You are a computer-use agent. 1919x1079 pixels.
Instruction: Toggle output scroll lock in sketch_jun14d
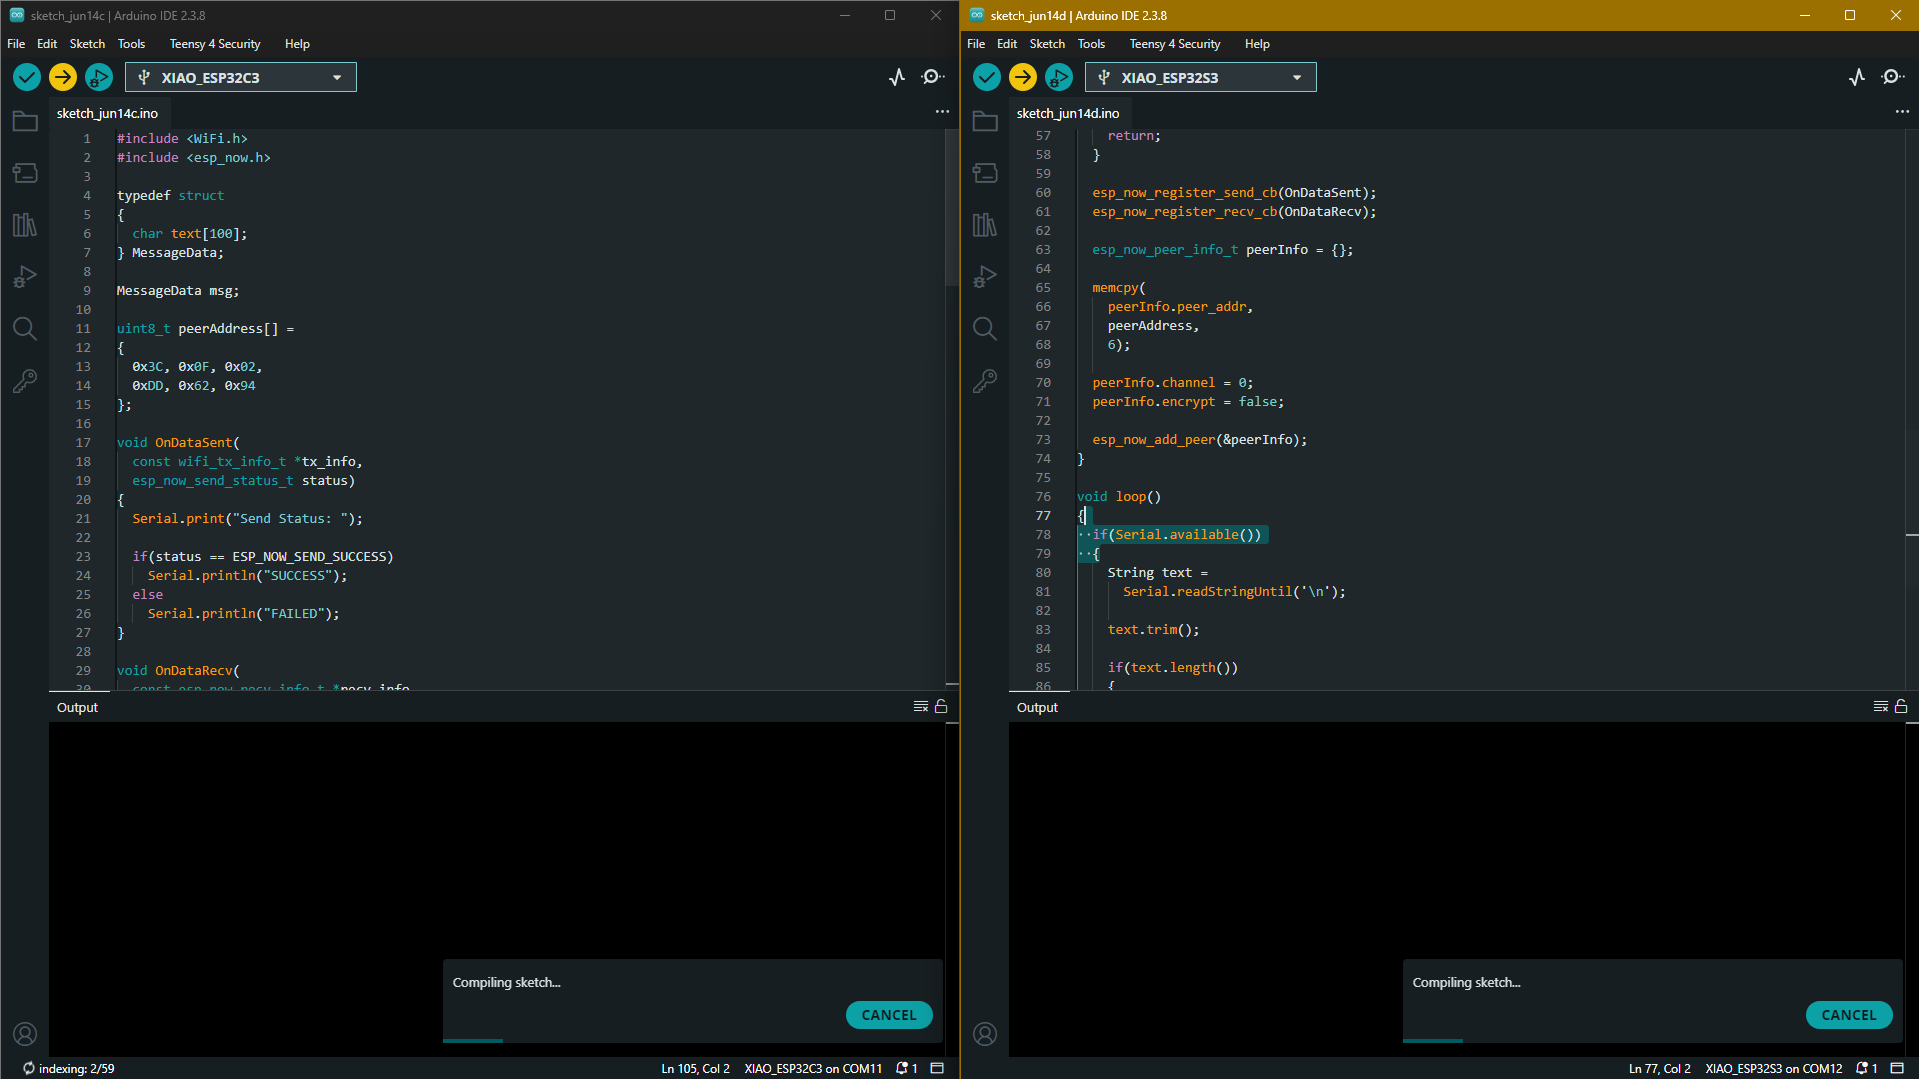(1901, 706)
